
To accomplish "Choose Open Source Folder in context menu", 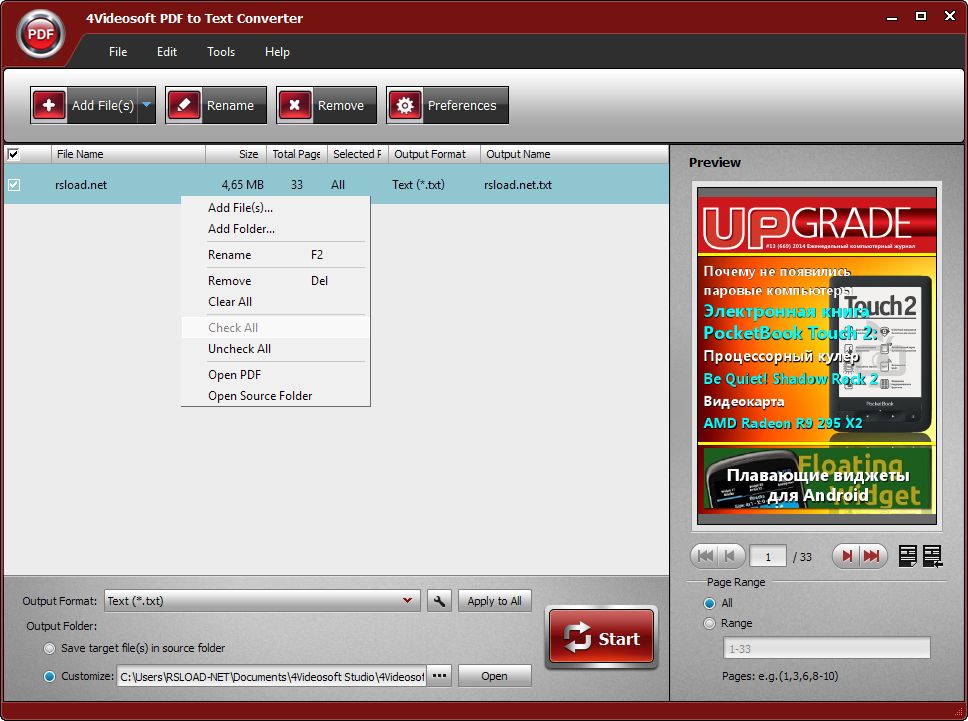I will click(275, 396).
